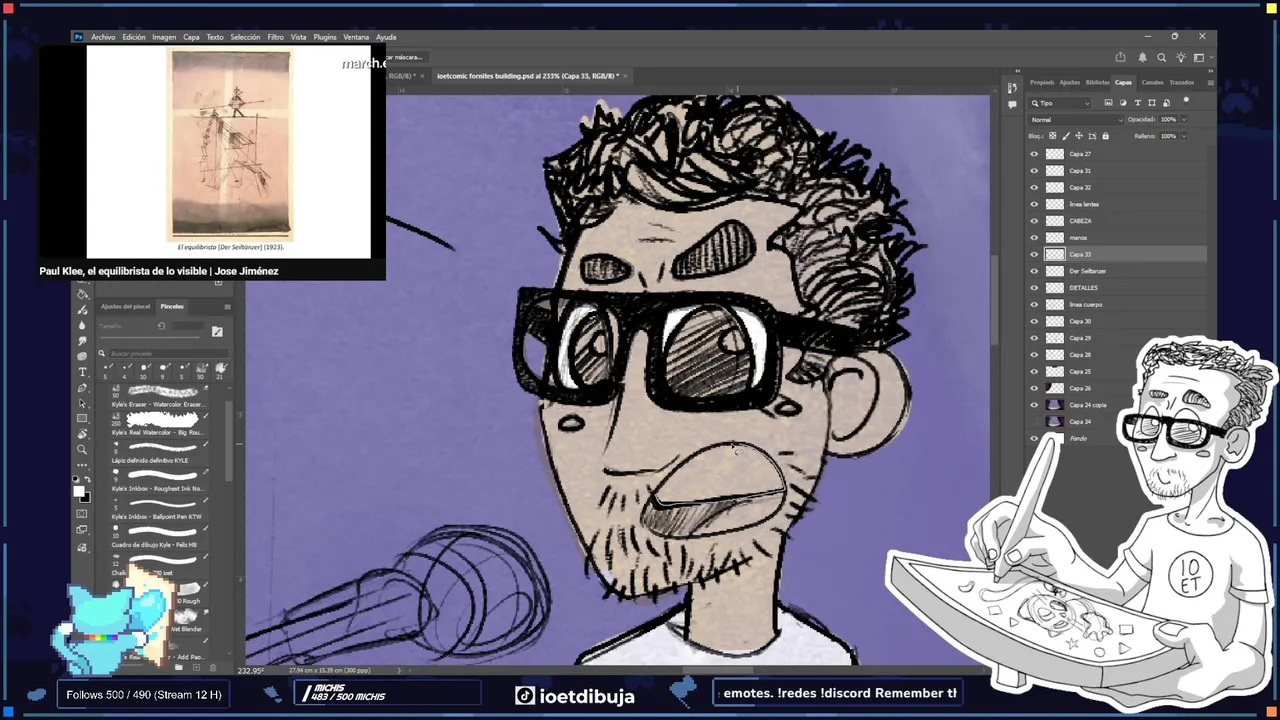Viewport: 1280px width, 720px height.
Task: Switch to the Ajustes panel tab
Action: (x=1070, y=82)
